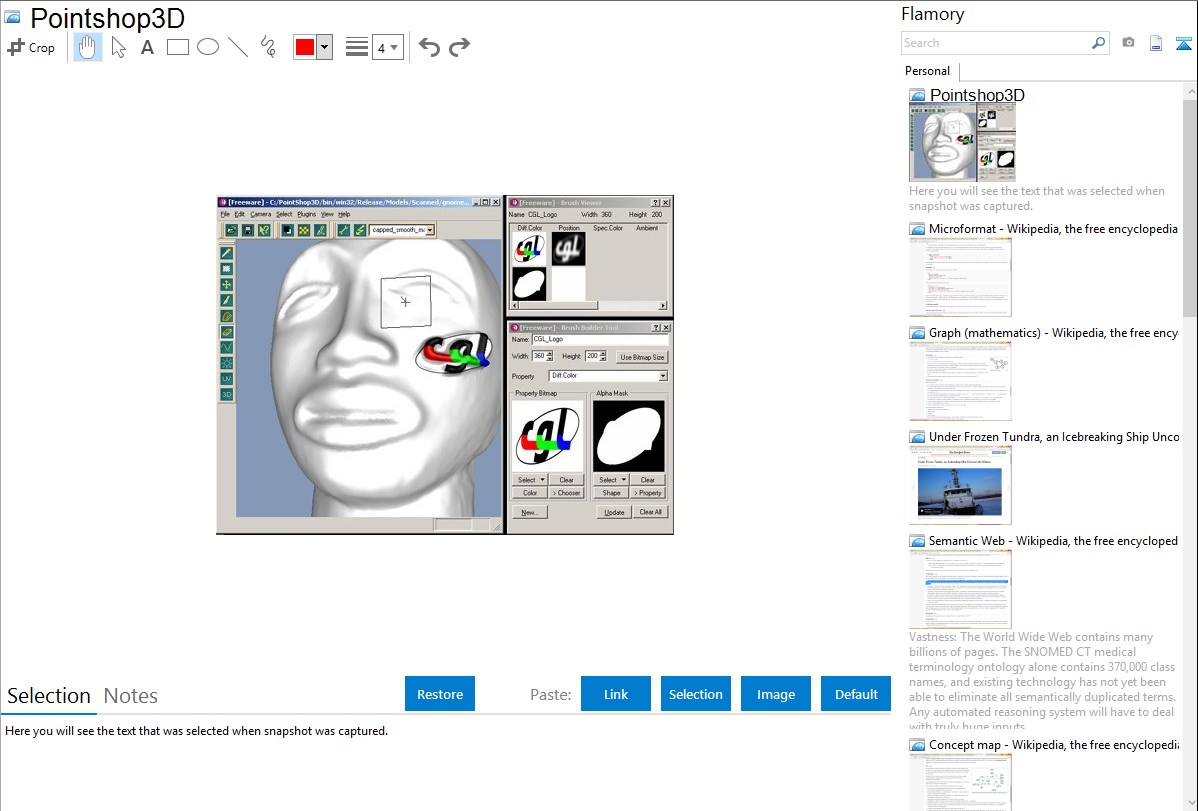Open the line width dropdown showing 4

coord(387,47)
